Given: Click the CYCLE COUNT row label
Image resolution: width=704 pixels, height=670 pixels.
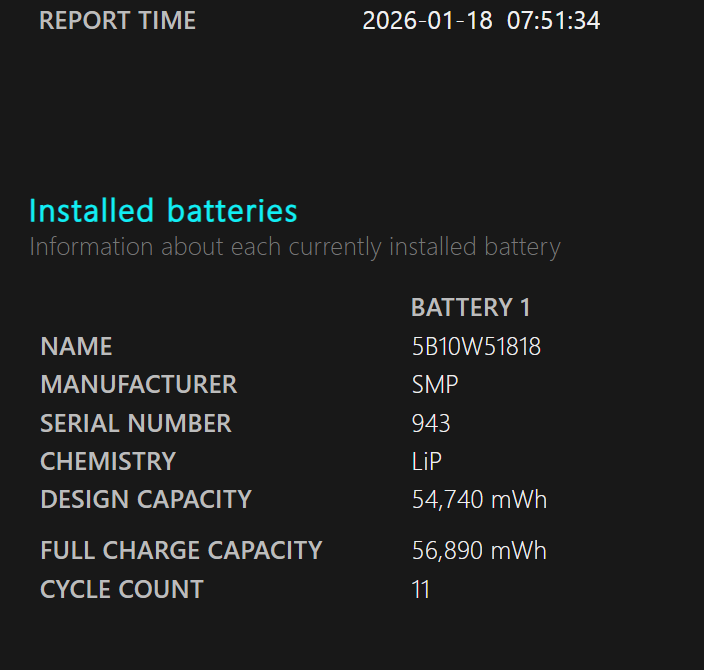Looking at the screenshot, I should click(121, 589).
